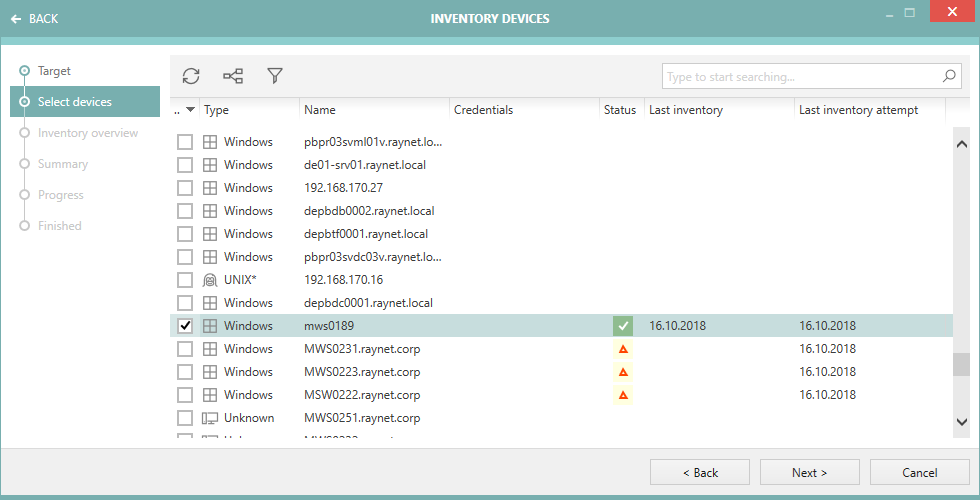The height and width of the screenshot is (500, 980).
Task: Click the back arrow icon in title bar
Action: click(16, 19)
